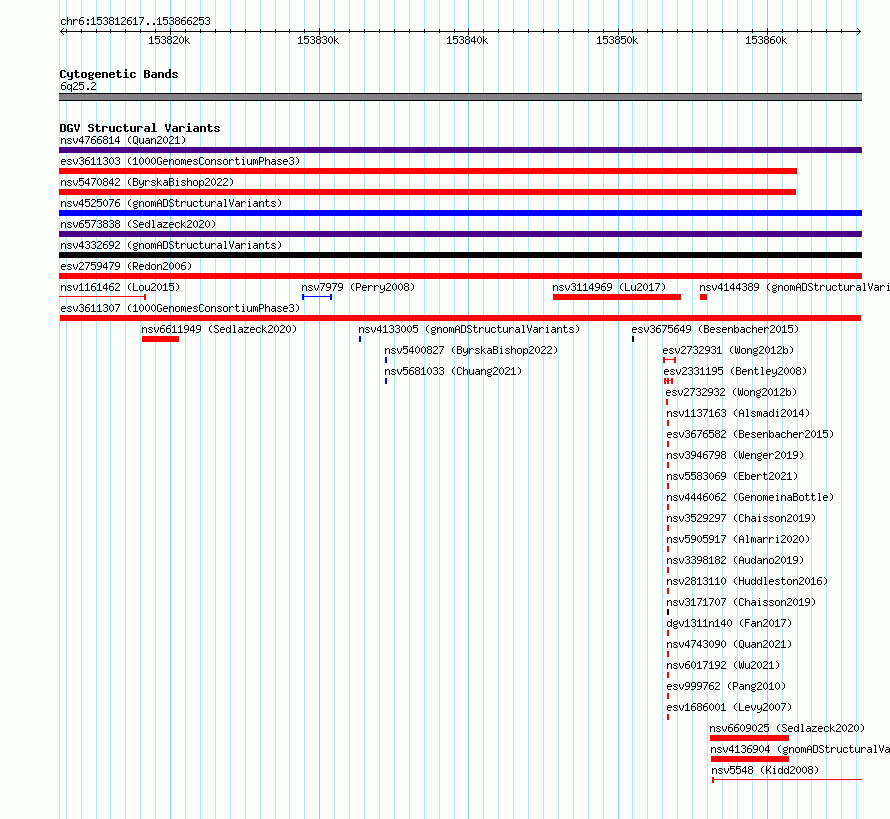This screenshot has height=819, width=890.
Task: Open nsv3398182 (Audano2019) label
Action: pyautogui.click(x=735, y=560)
